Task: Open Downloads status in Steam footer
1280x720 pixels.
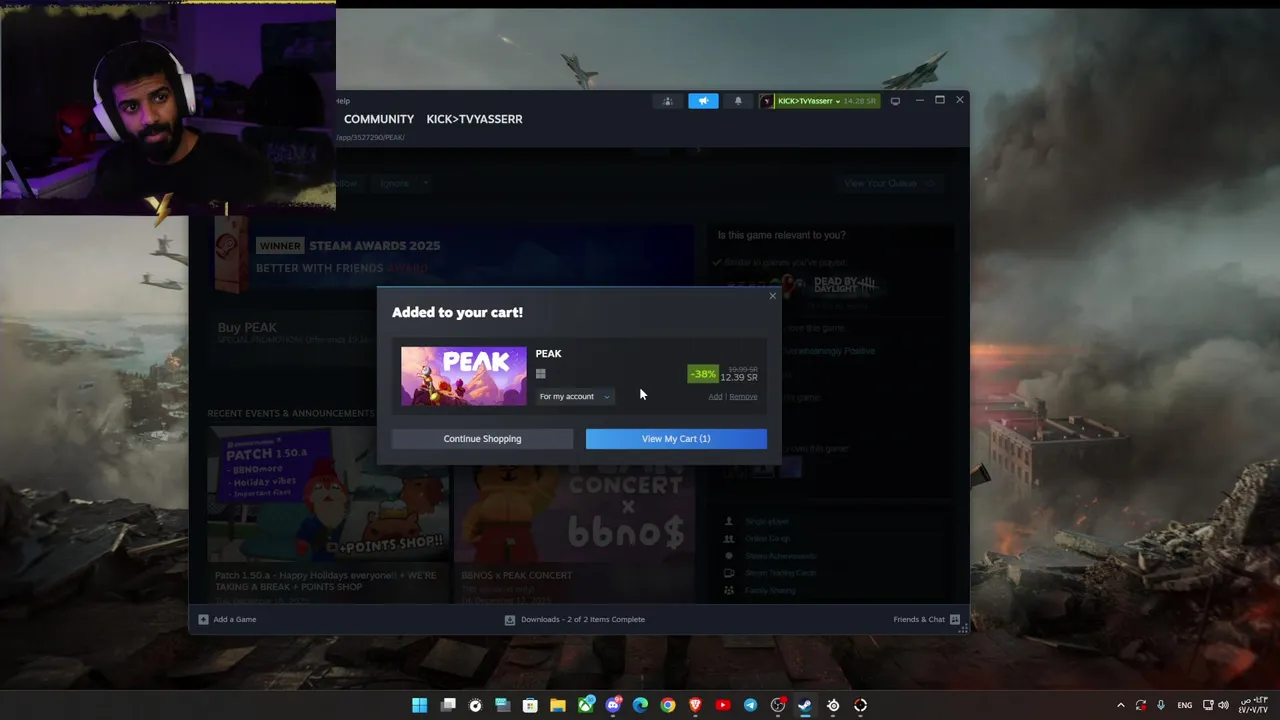Action: [x=575, y=619]
